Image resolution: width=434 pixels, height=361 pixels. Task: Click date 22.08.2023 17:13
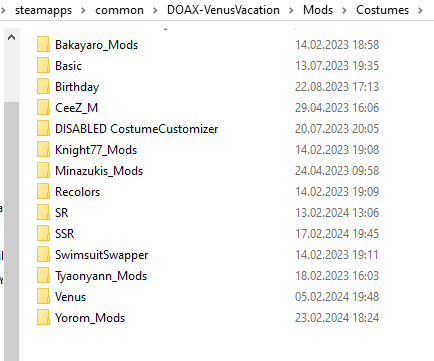click(337, 87)
